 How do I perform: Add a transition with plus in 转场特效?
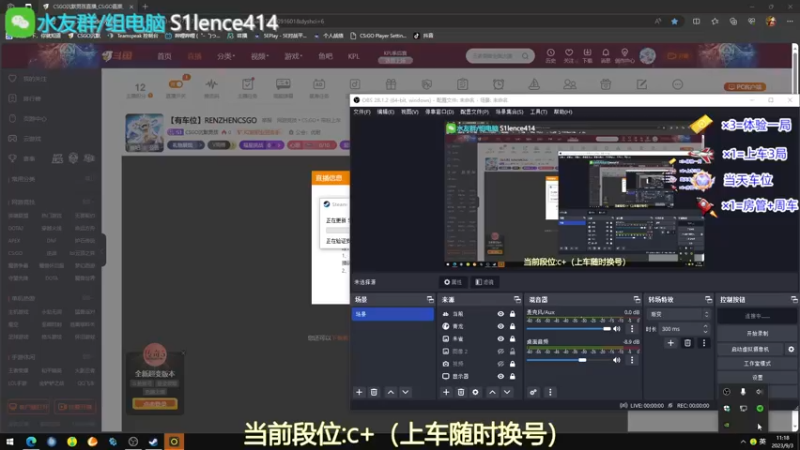(670, 343)
